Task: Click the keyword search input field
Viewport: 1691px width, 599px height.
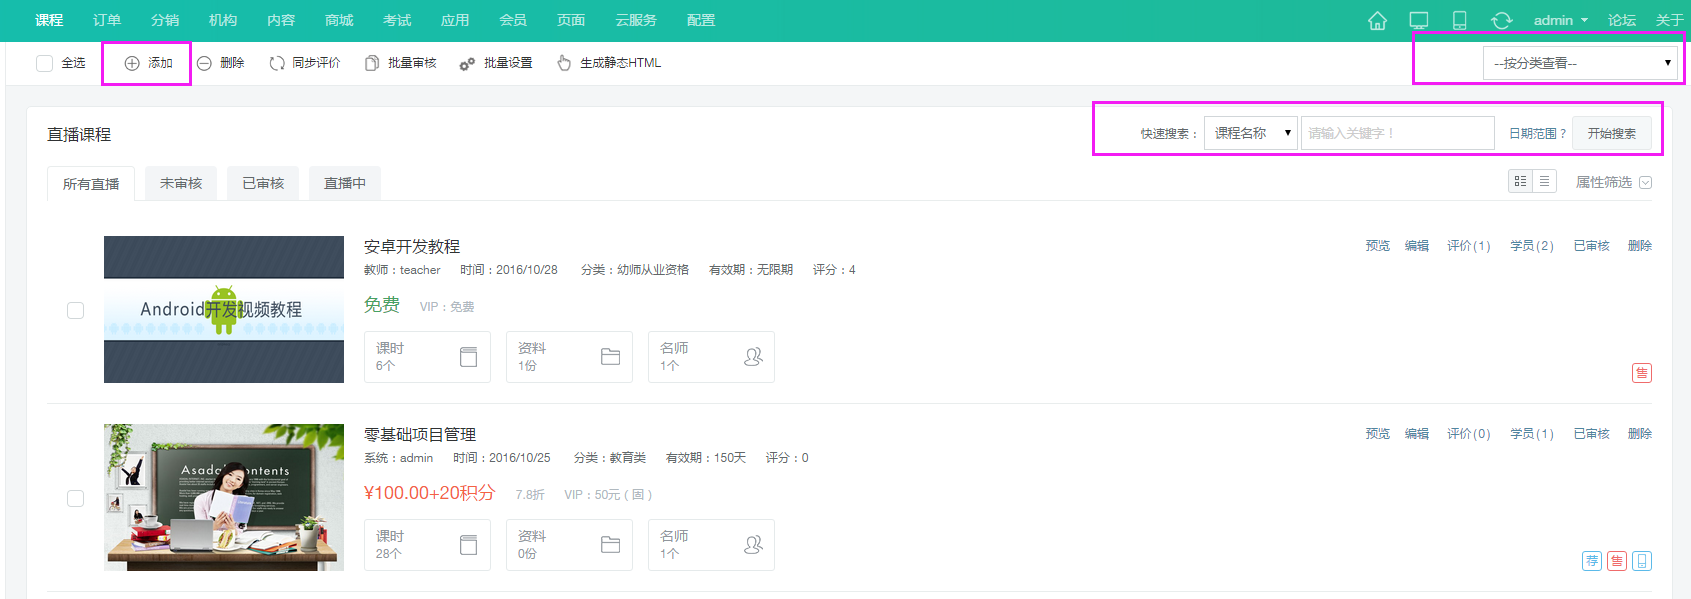Action: pos(1396,133)
